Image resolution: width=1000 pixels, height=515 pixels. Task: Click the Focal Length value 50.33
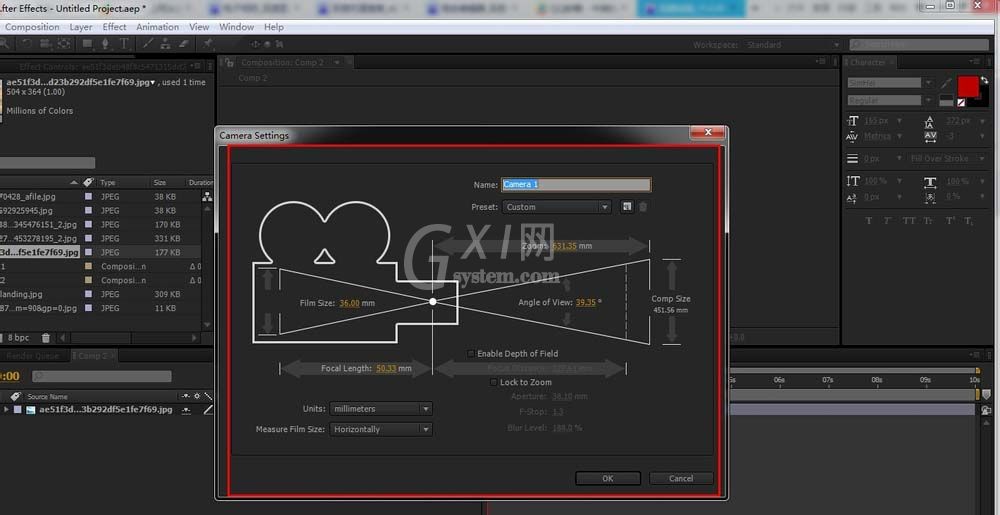(x=386, y=368)
